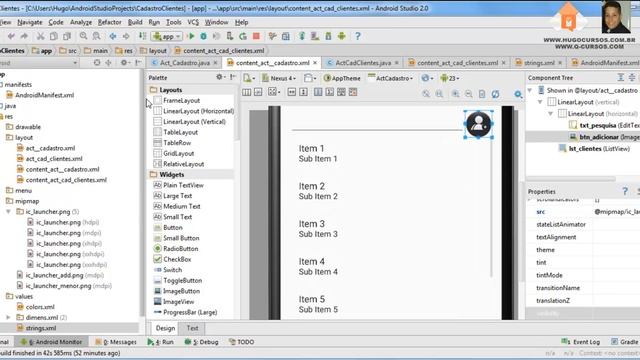This screenshot has width=640, height=360.
Task: Collapse the LinearLayout (vertical) node arrow
Action: [x=540, y=102]
